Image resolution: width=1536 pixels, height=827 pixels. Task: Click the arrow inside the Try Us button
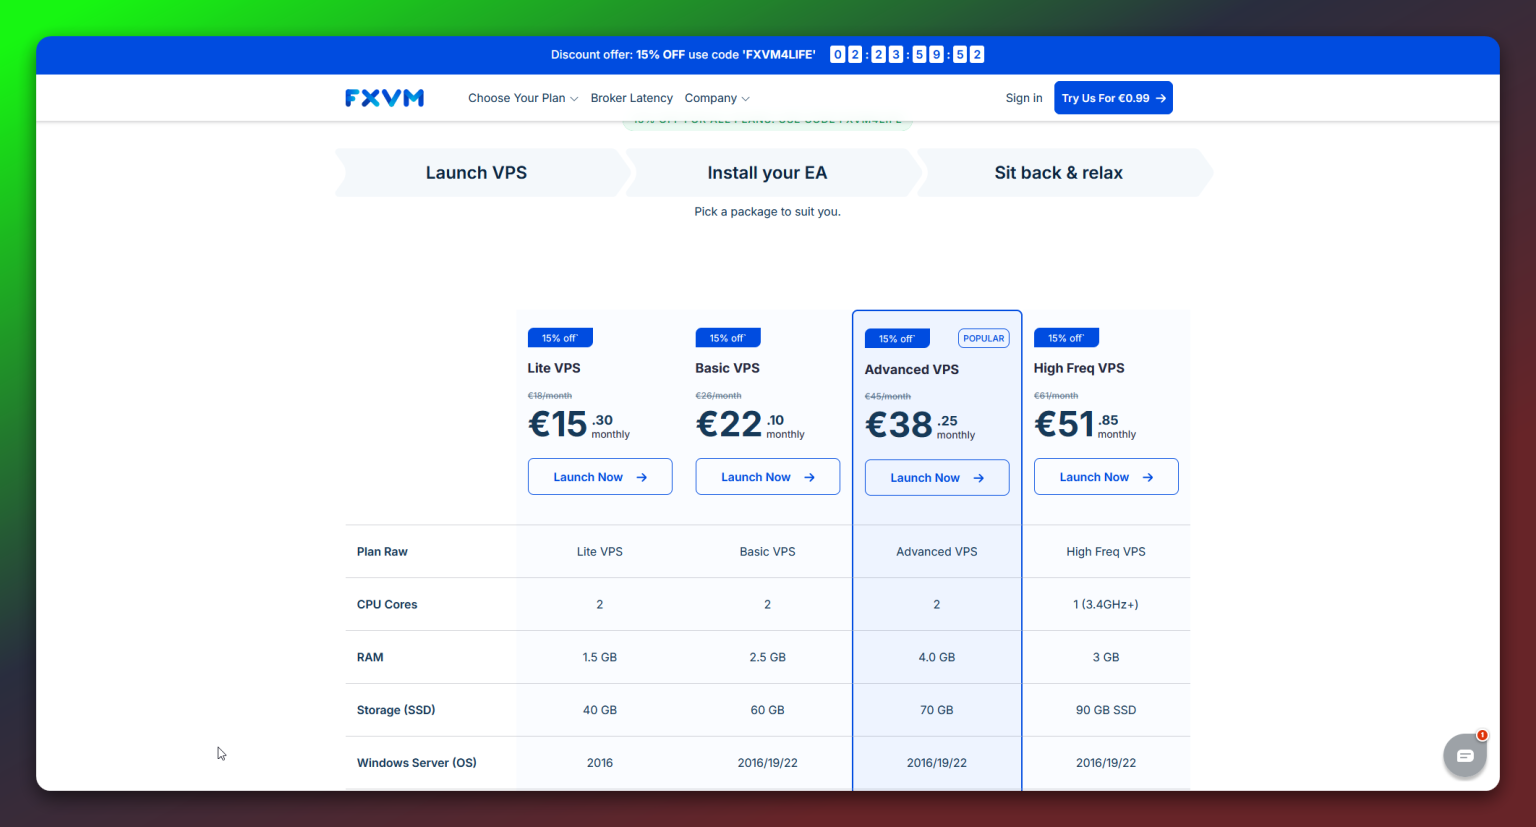1160,97
